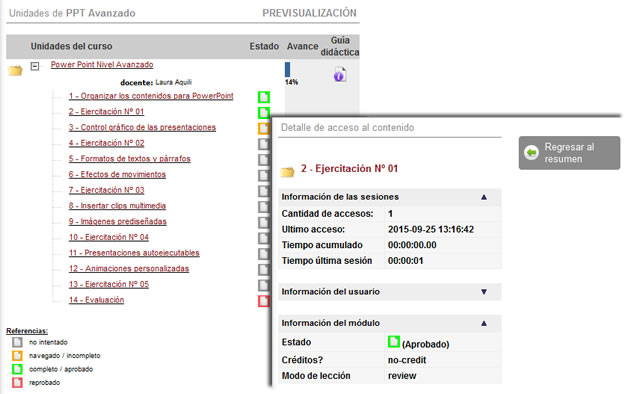Open unit 11 - Presentaciones autoejecutables
Image resolution: width=625 pixels, height=394 pixels.
(x=134, y=253)
